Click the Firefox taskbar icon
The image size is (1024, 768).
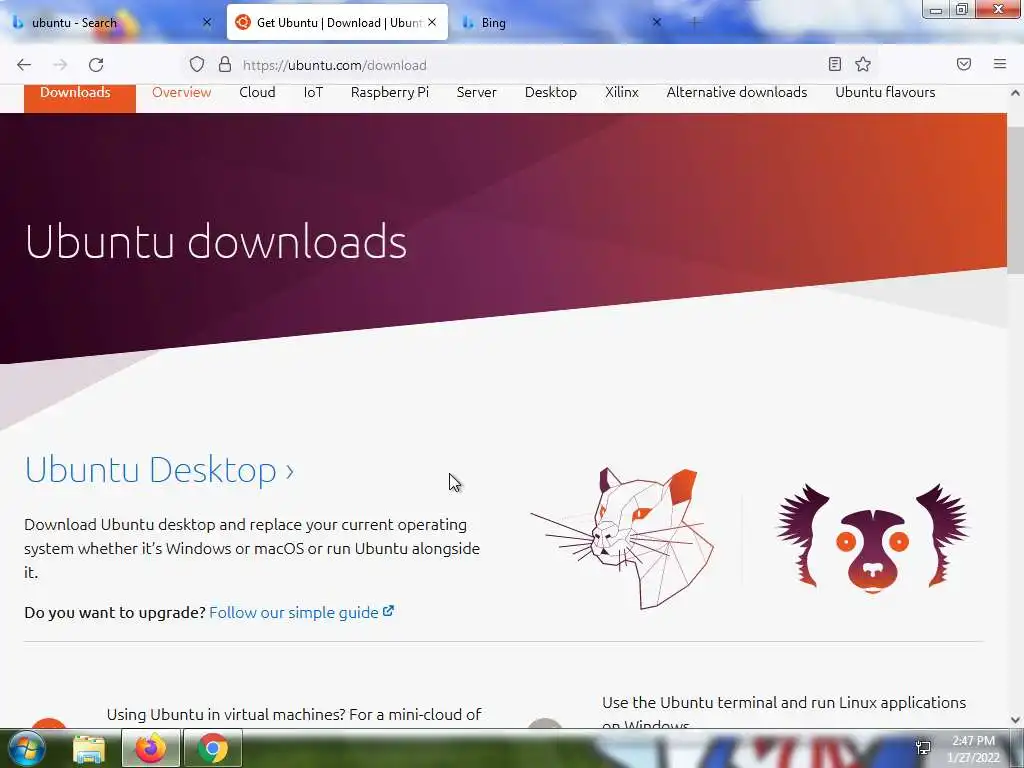pyautogui.click(x=151, y=748)
